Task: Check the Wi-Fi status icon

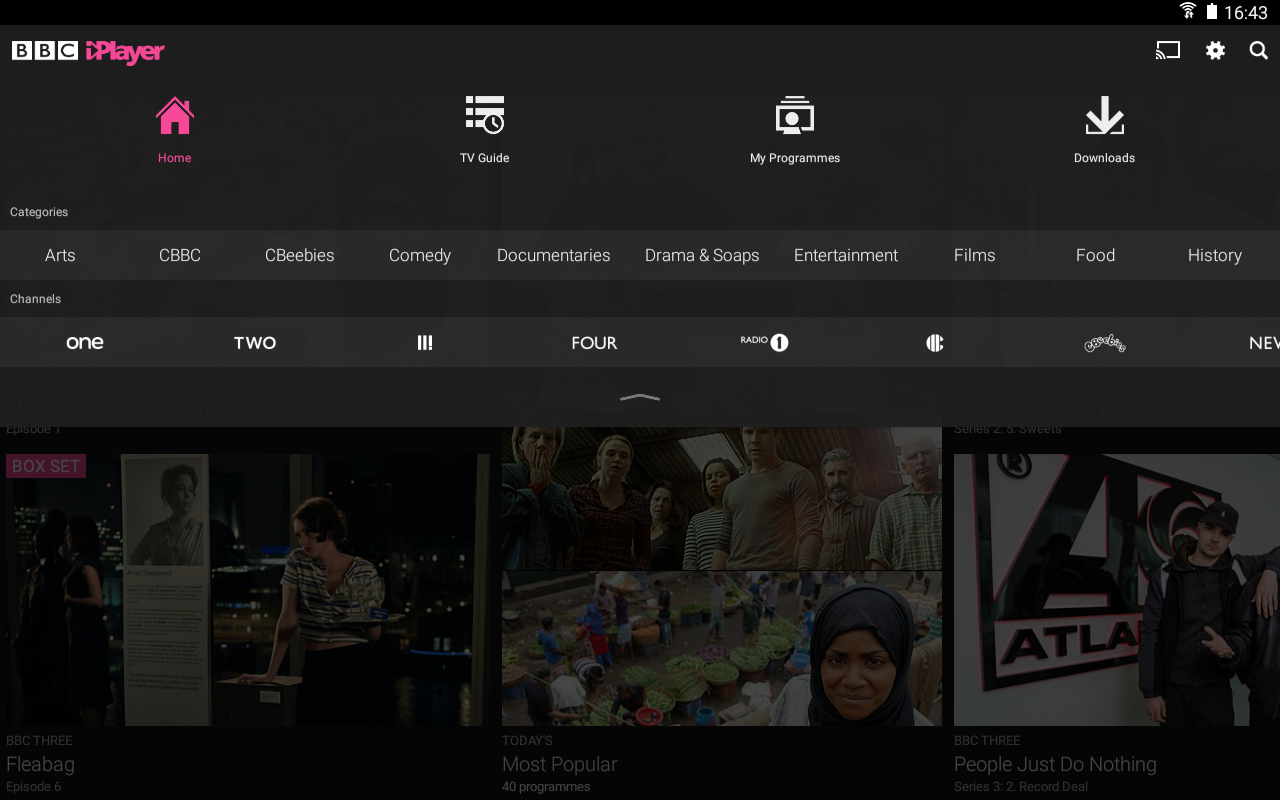Action: tap(1188, 11)
